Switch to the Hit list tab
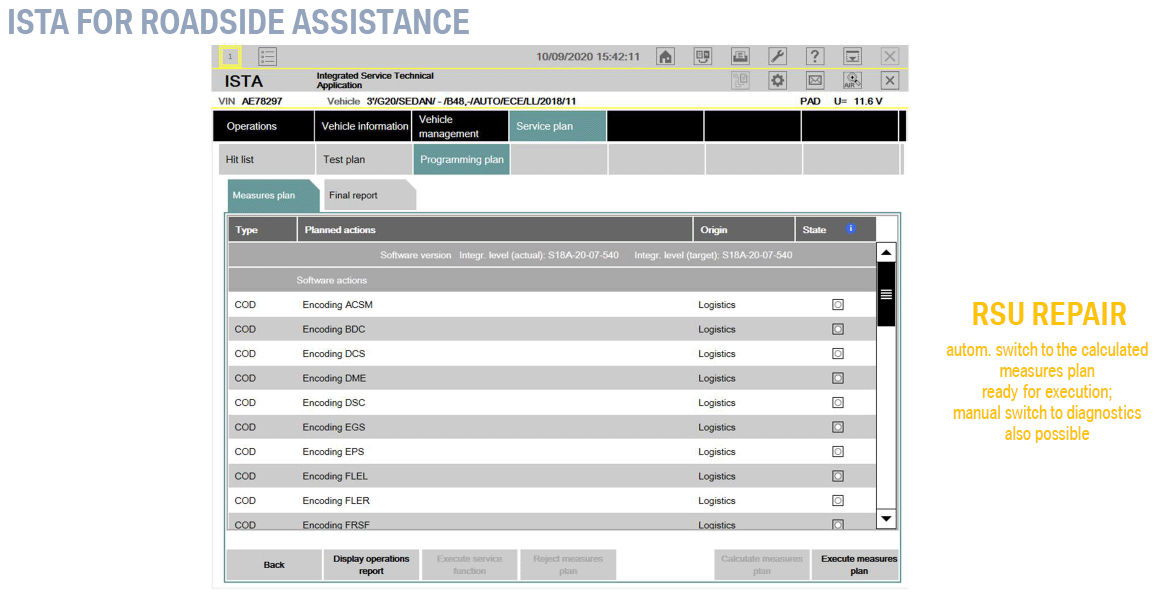 (266, 159)
